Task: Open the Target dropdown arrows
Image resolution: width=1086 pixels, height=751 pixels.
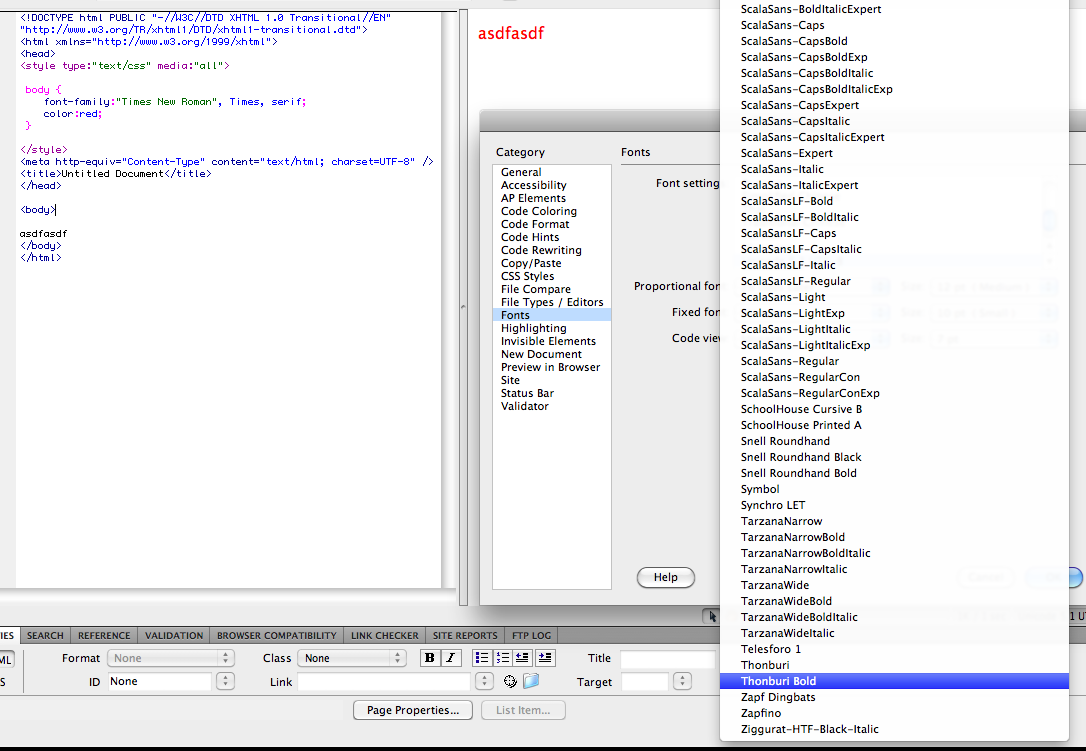Action: tap(682, 682)
